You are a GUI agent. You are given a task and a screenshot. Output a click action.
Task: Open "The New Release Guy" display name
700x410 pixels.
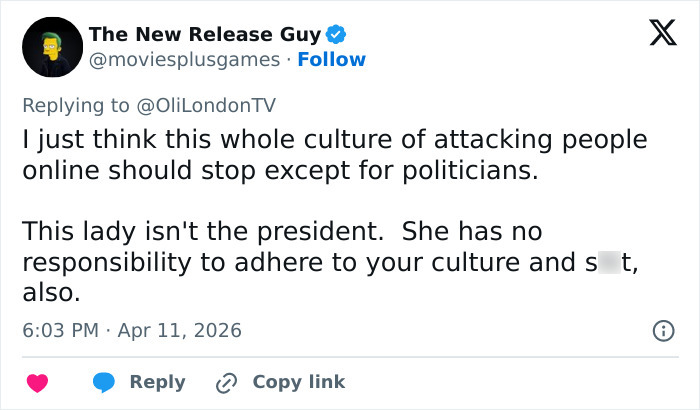point(205,35)
